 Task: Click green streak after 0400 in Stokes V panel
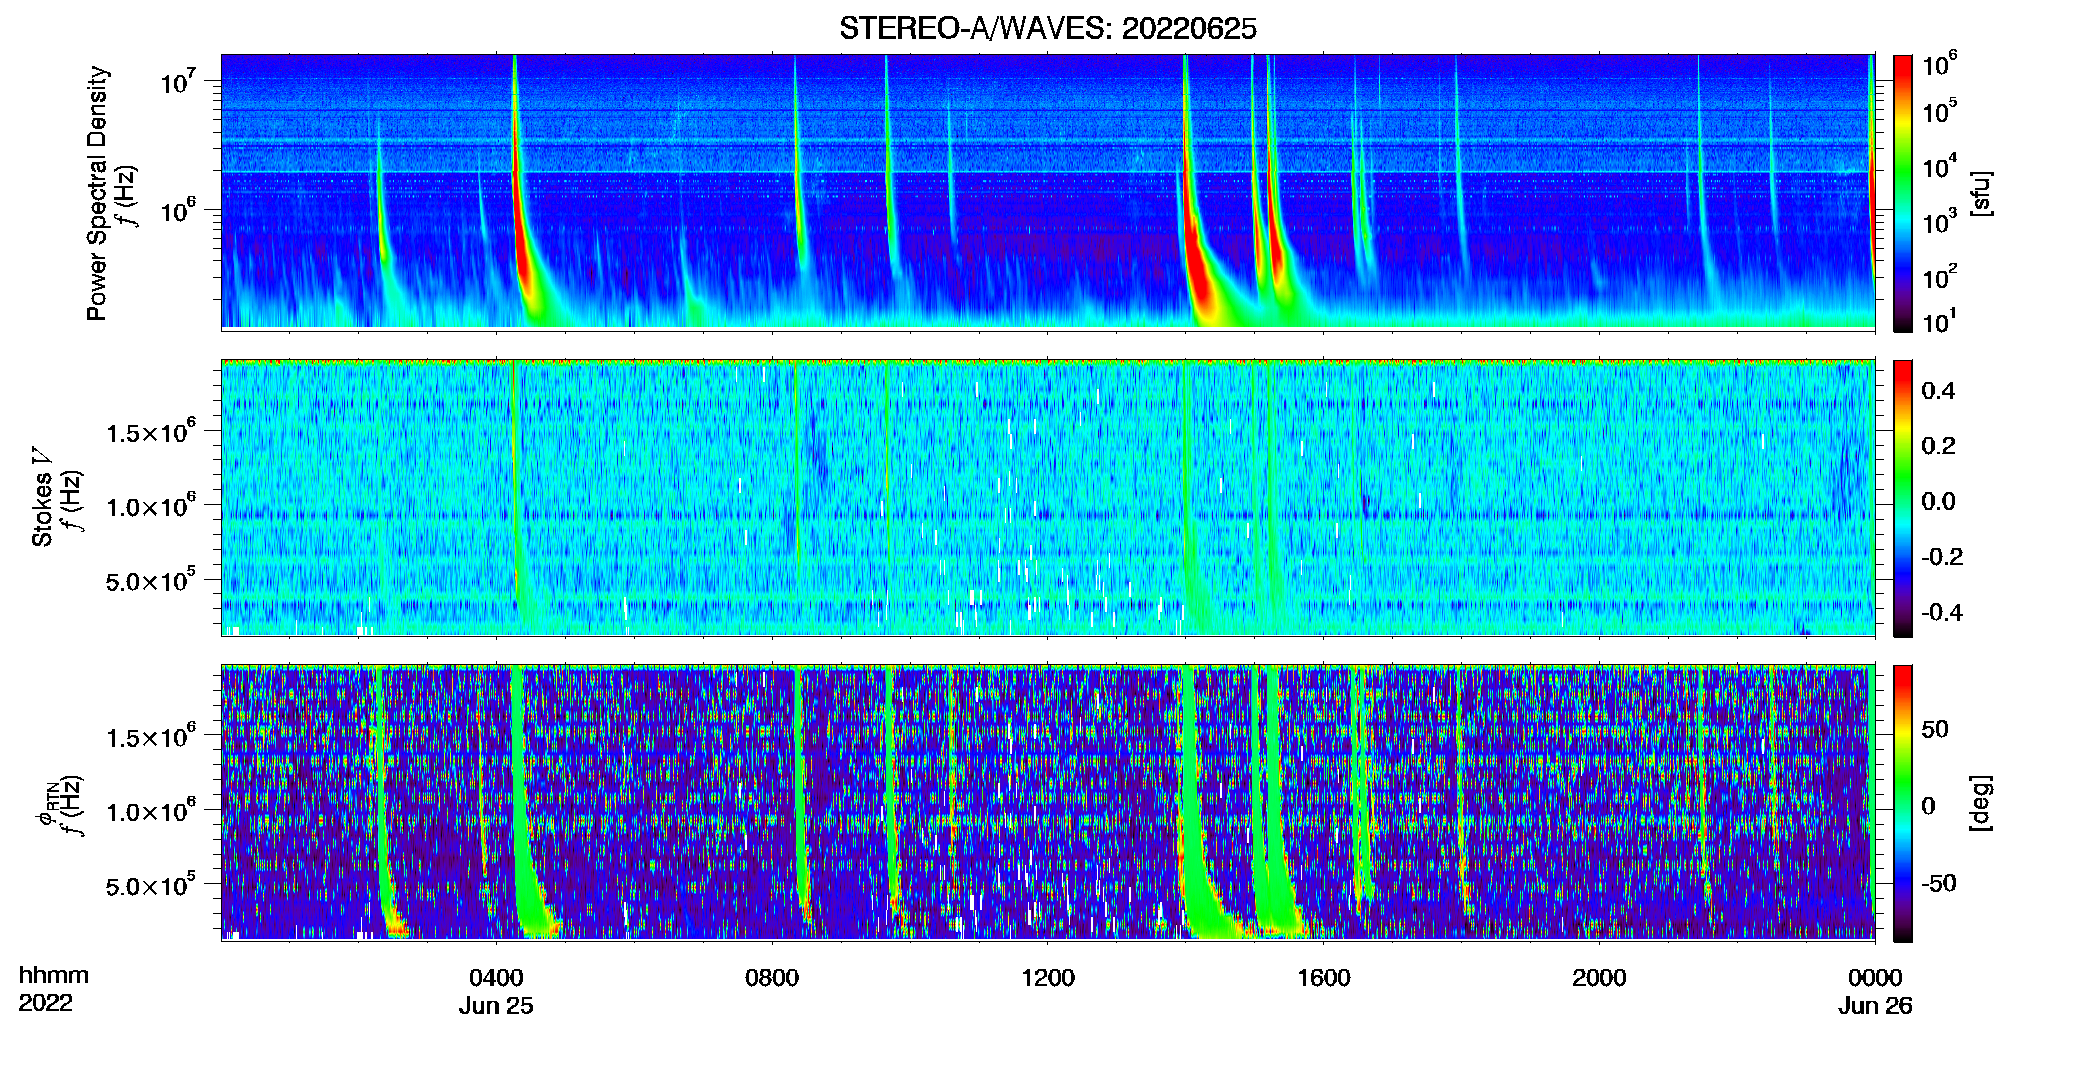click(x=517, y=480)
